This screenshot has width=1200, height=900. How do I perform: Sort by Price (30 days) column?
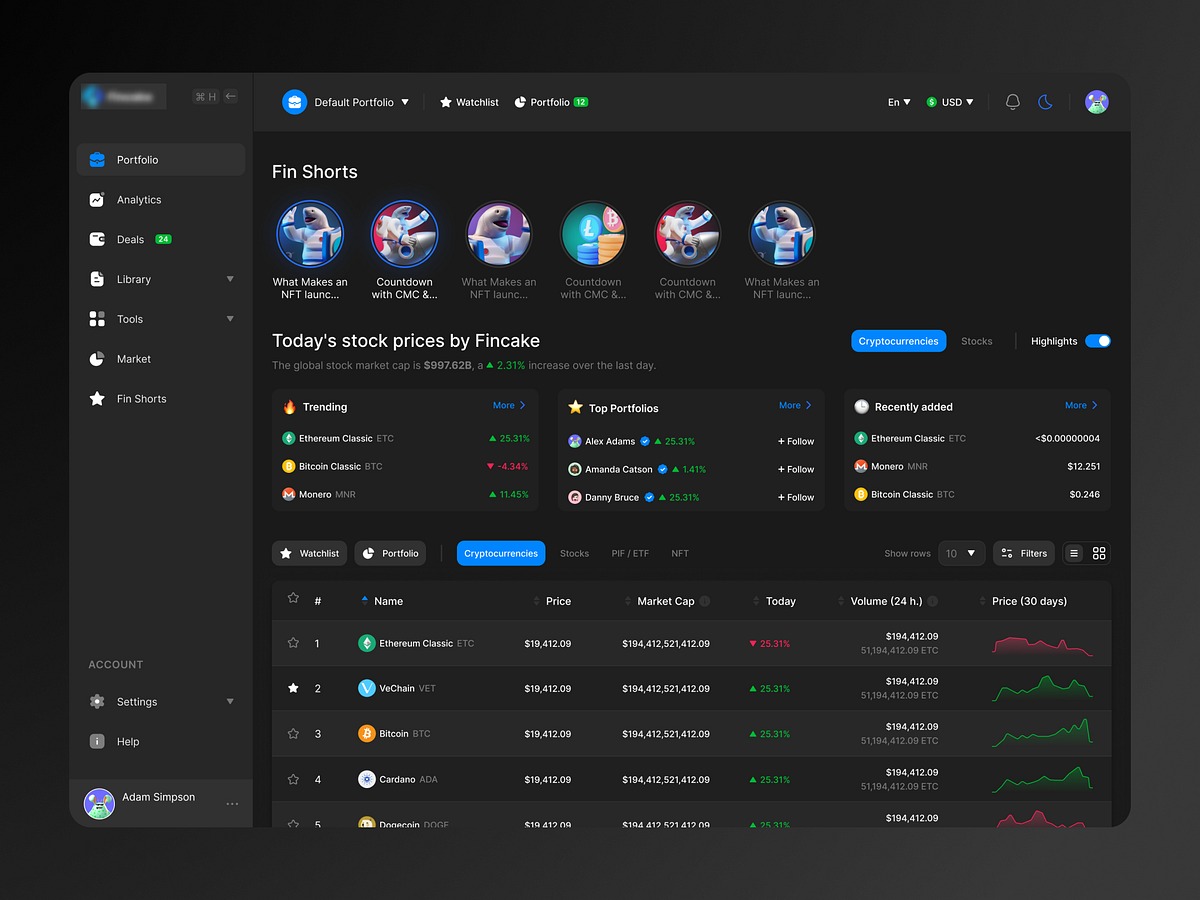[x=1022, y=601]
